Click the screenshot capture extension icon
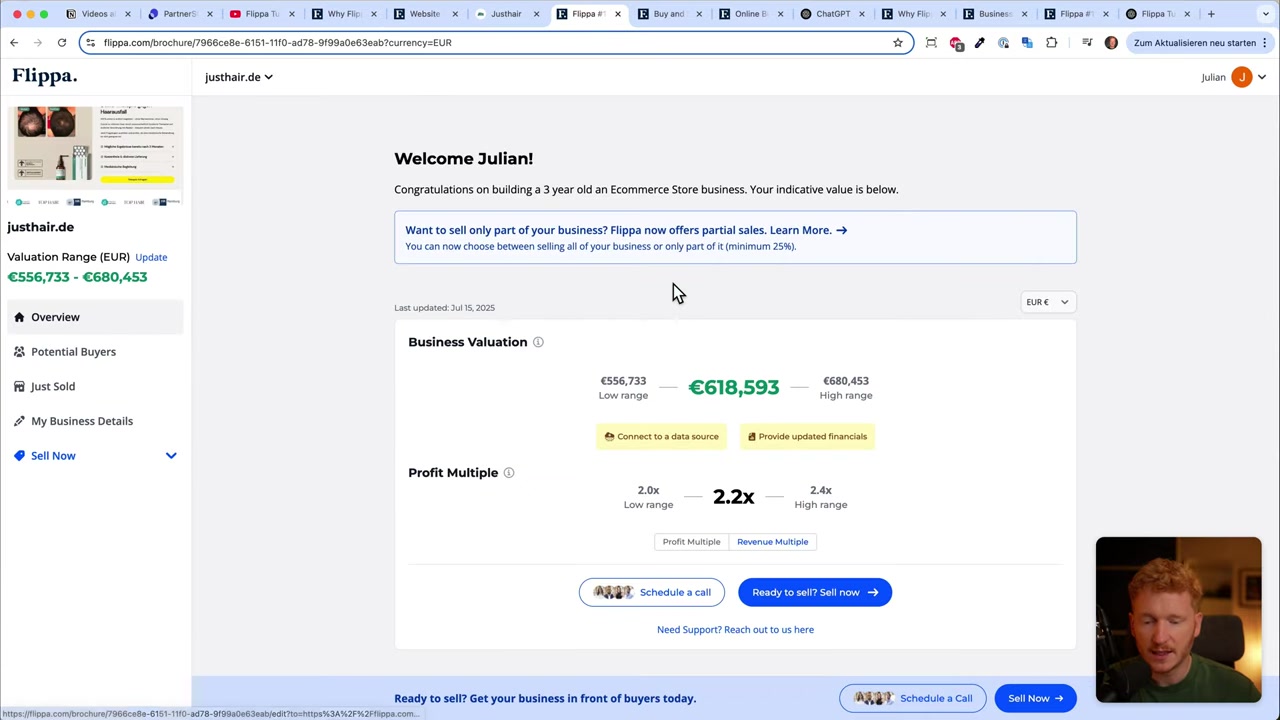1280x720 pixels. click(x=931, y=43)
